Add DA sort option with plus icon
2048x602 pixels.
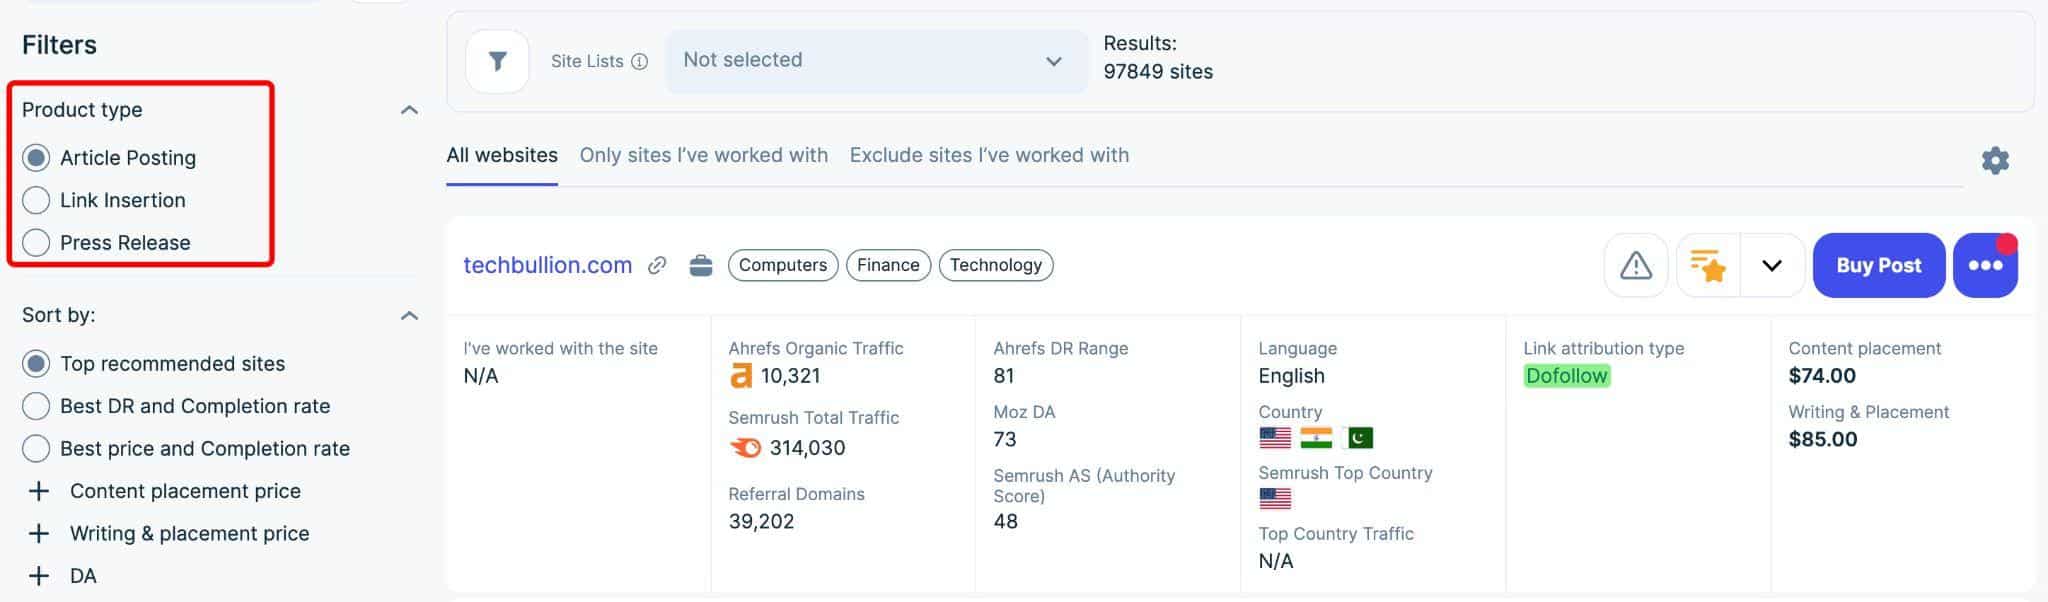click(39, 576)
